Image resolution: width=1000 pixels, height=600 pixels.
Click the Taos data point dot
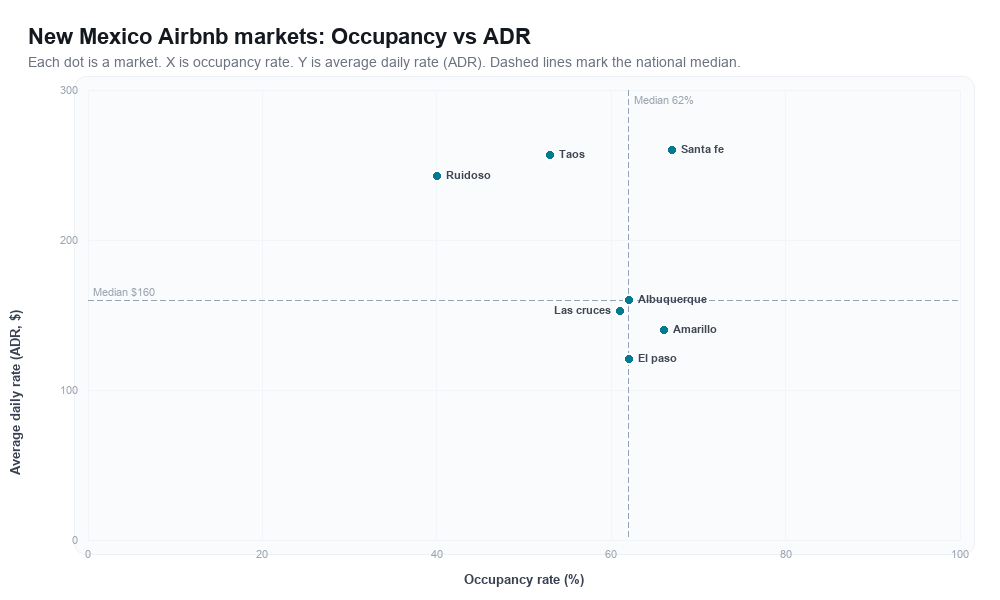(550, 155)
